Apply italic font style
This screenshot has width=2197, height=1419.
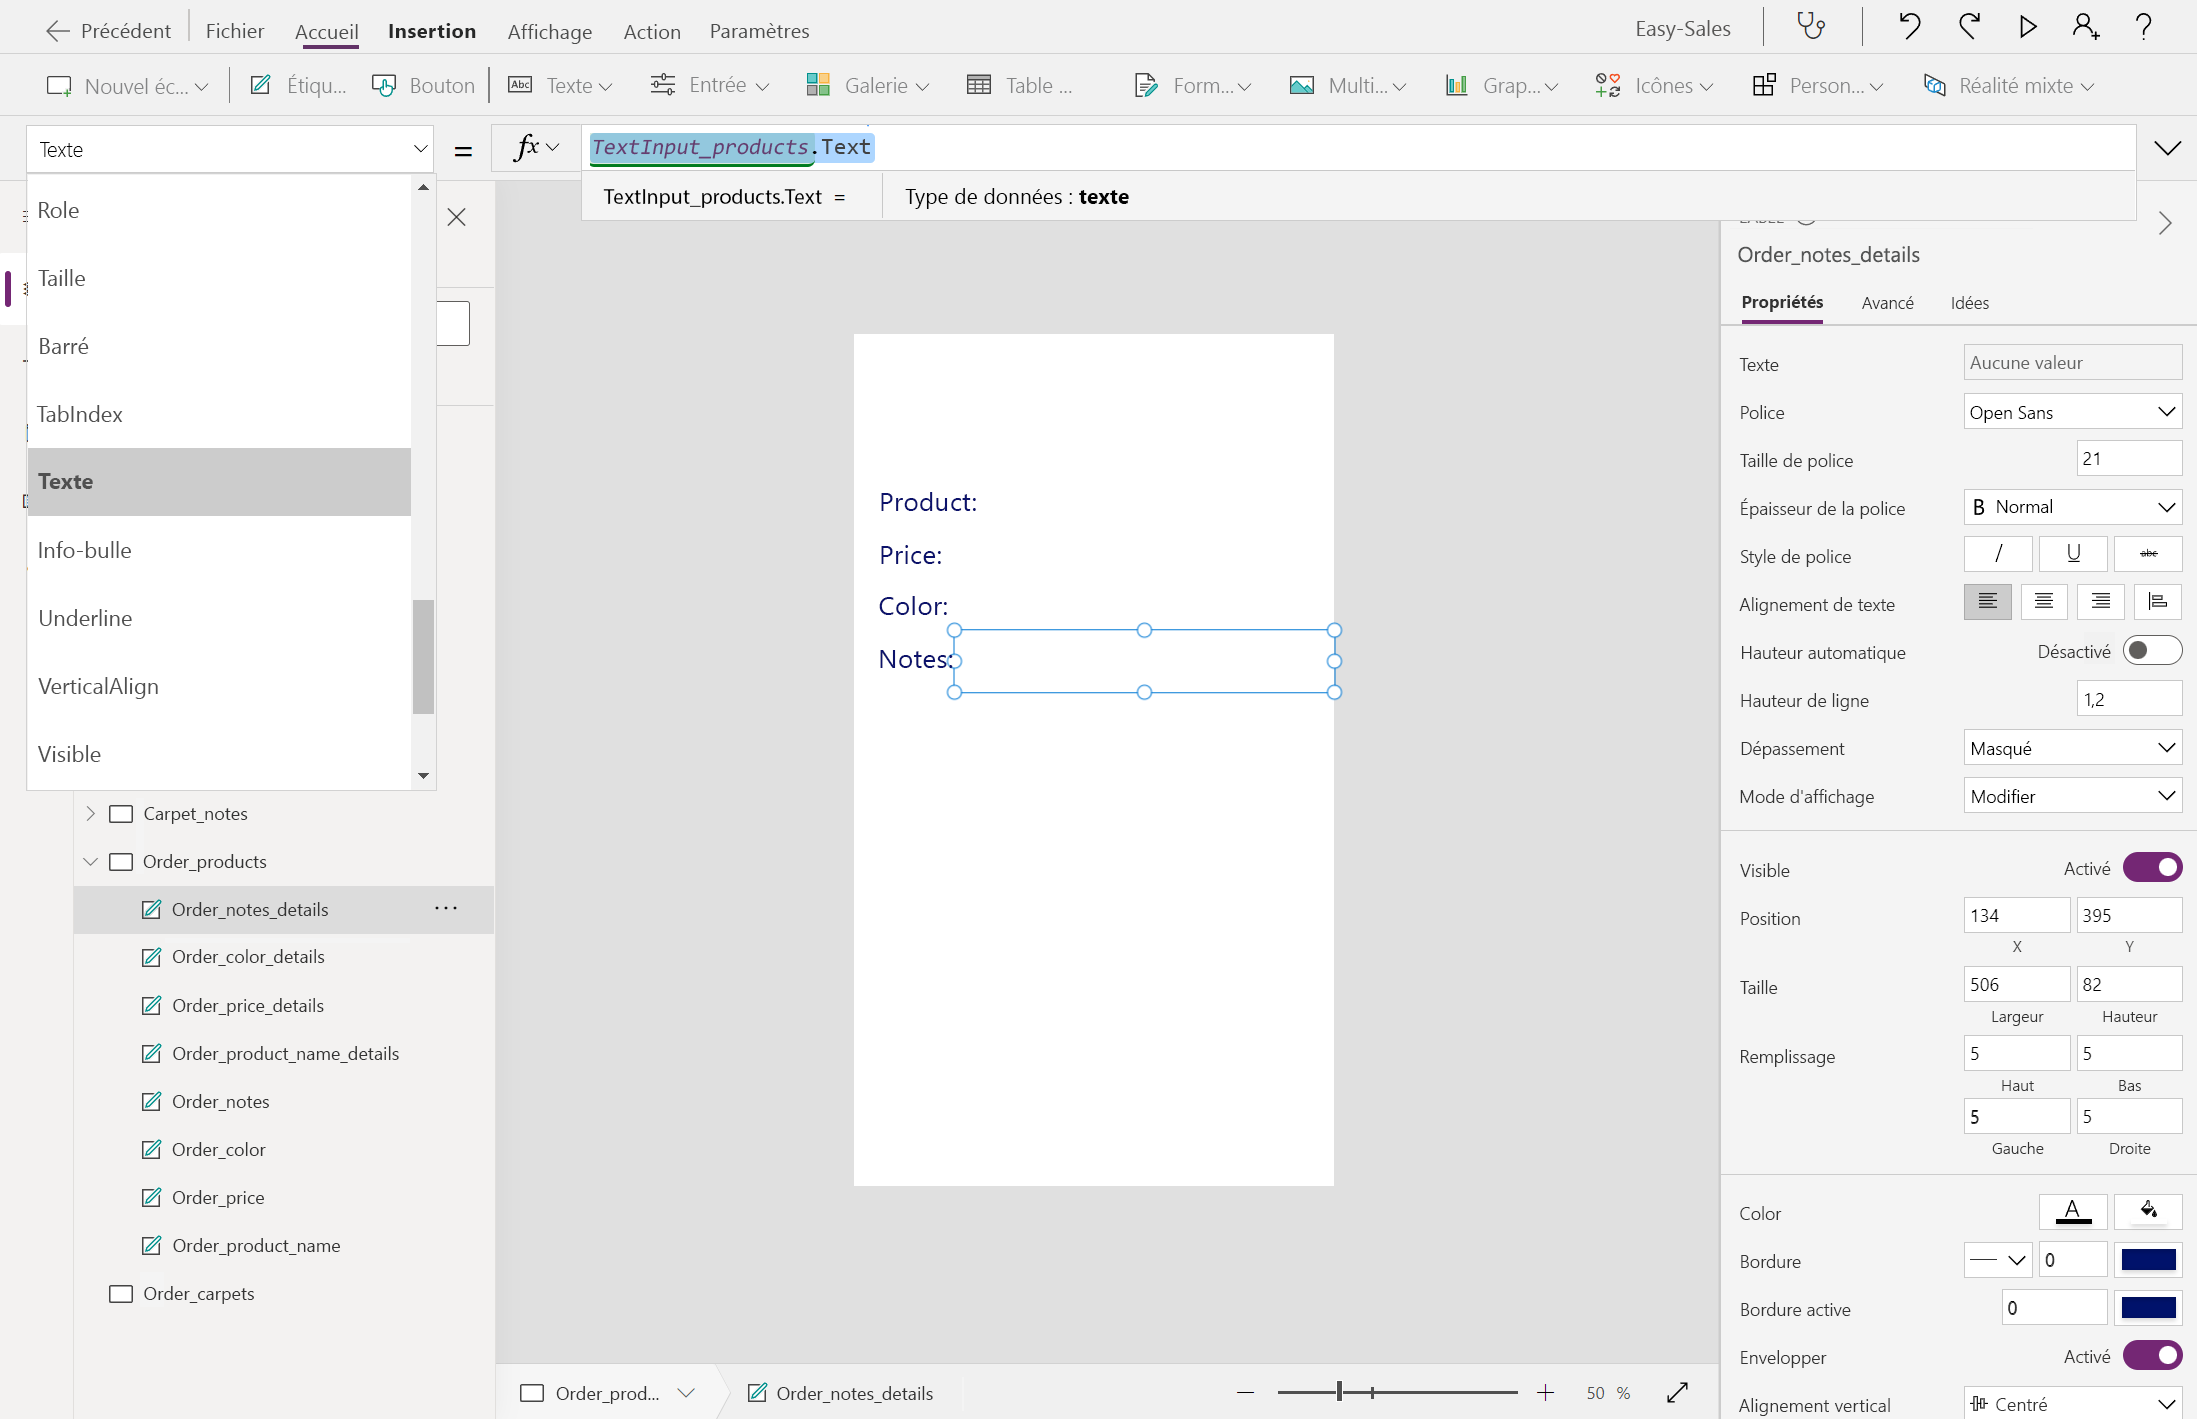pos(1997,554)
